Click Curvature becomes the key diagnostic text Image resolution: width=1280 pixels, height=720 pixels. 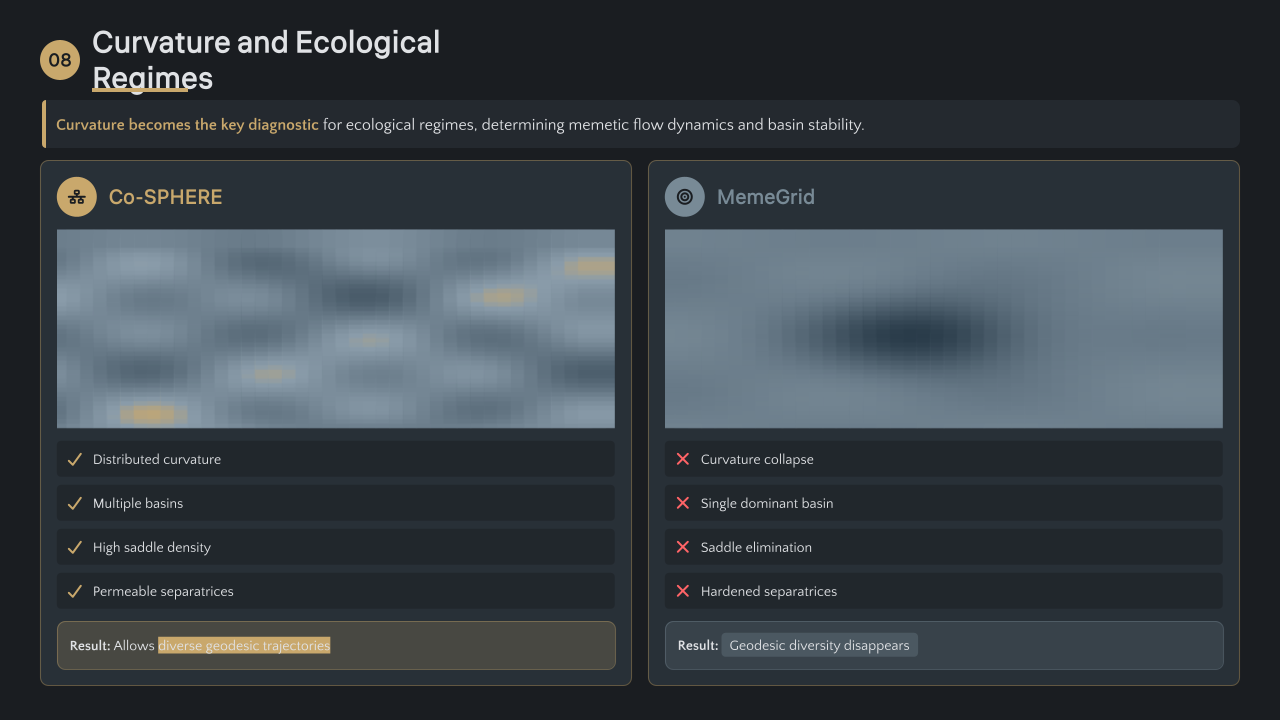[187, 125]
